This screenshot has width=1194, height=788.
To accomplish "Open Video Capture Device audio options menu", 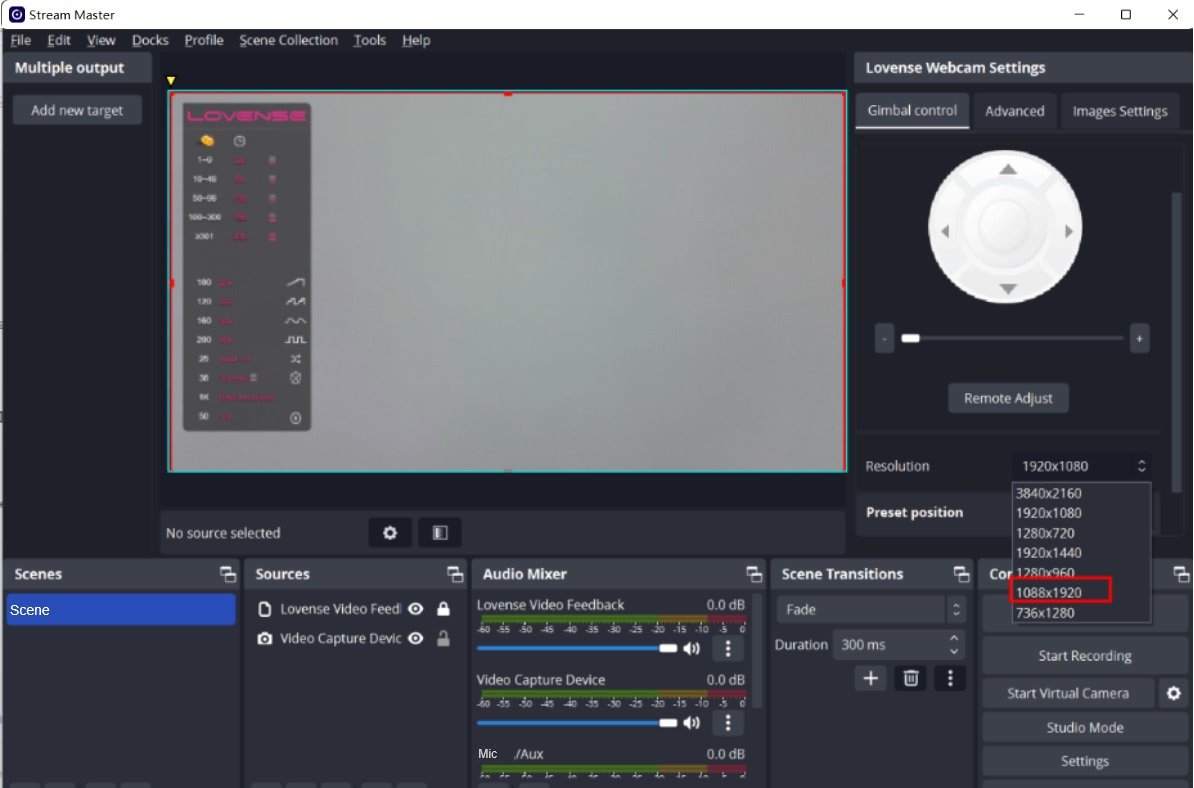I will (727, 723).
